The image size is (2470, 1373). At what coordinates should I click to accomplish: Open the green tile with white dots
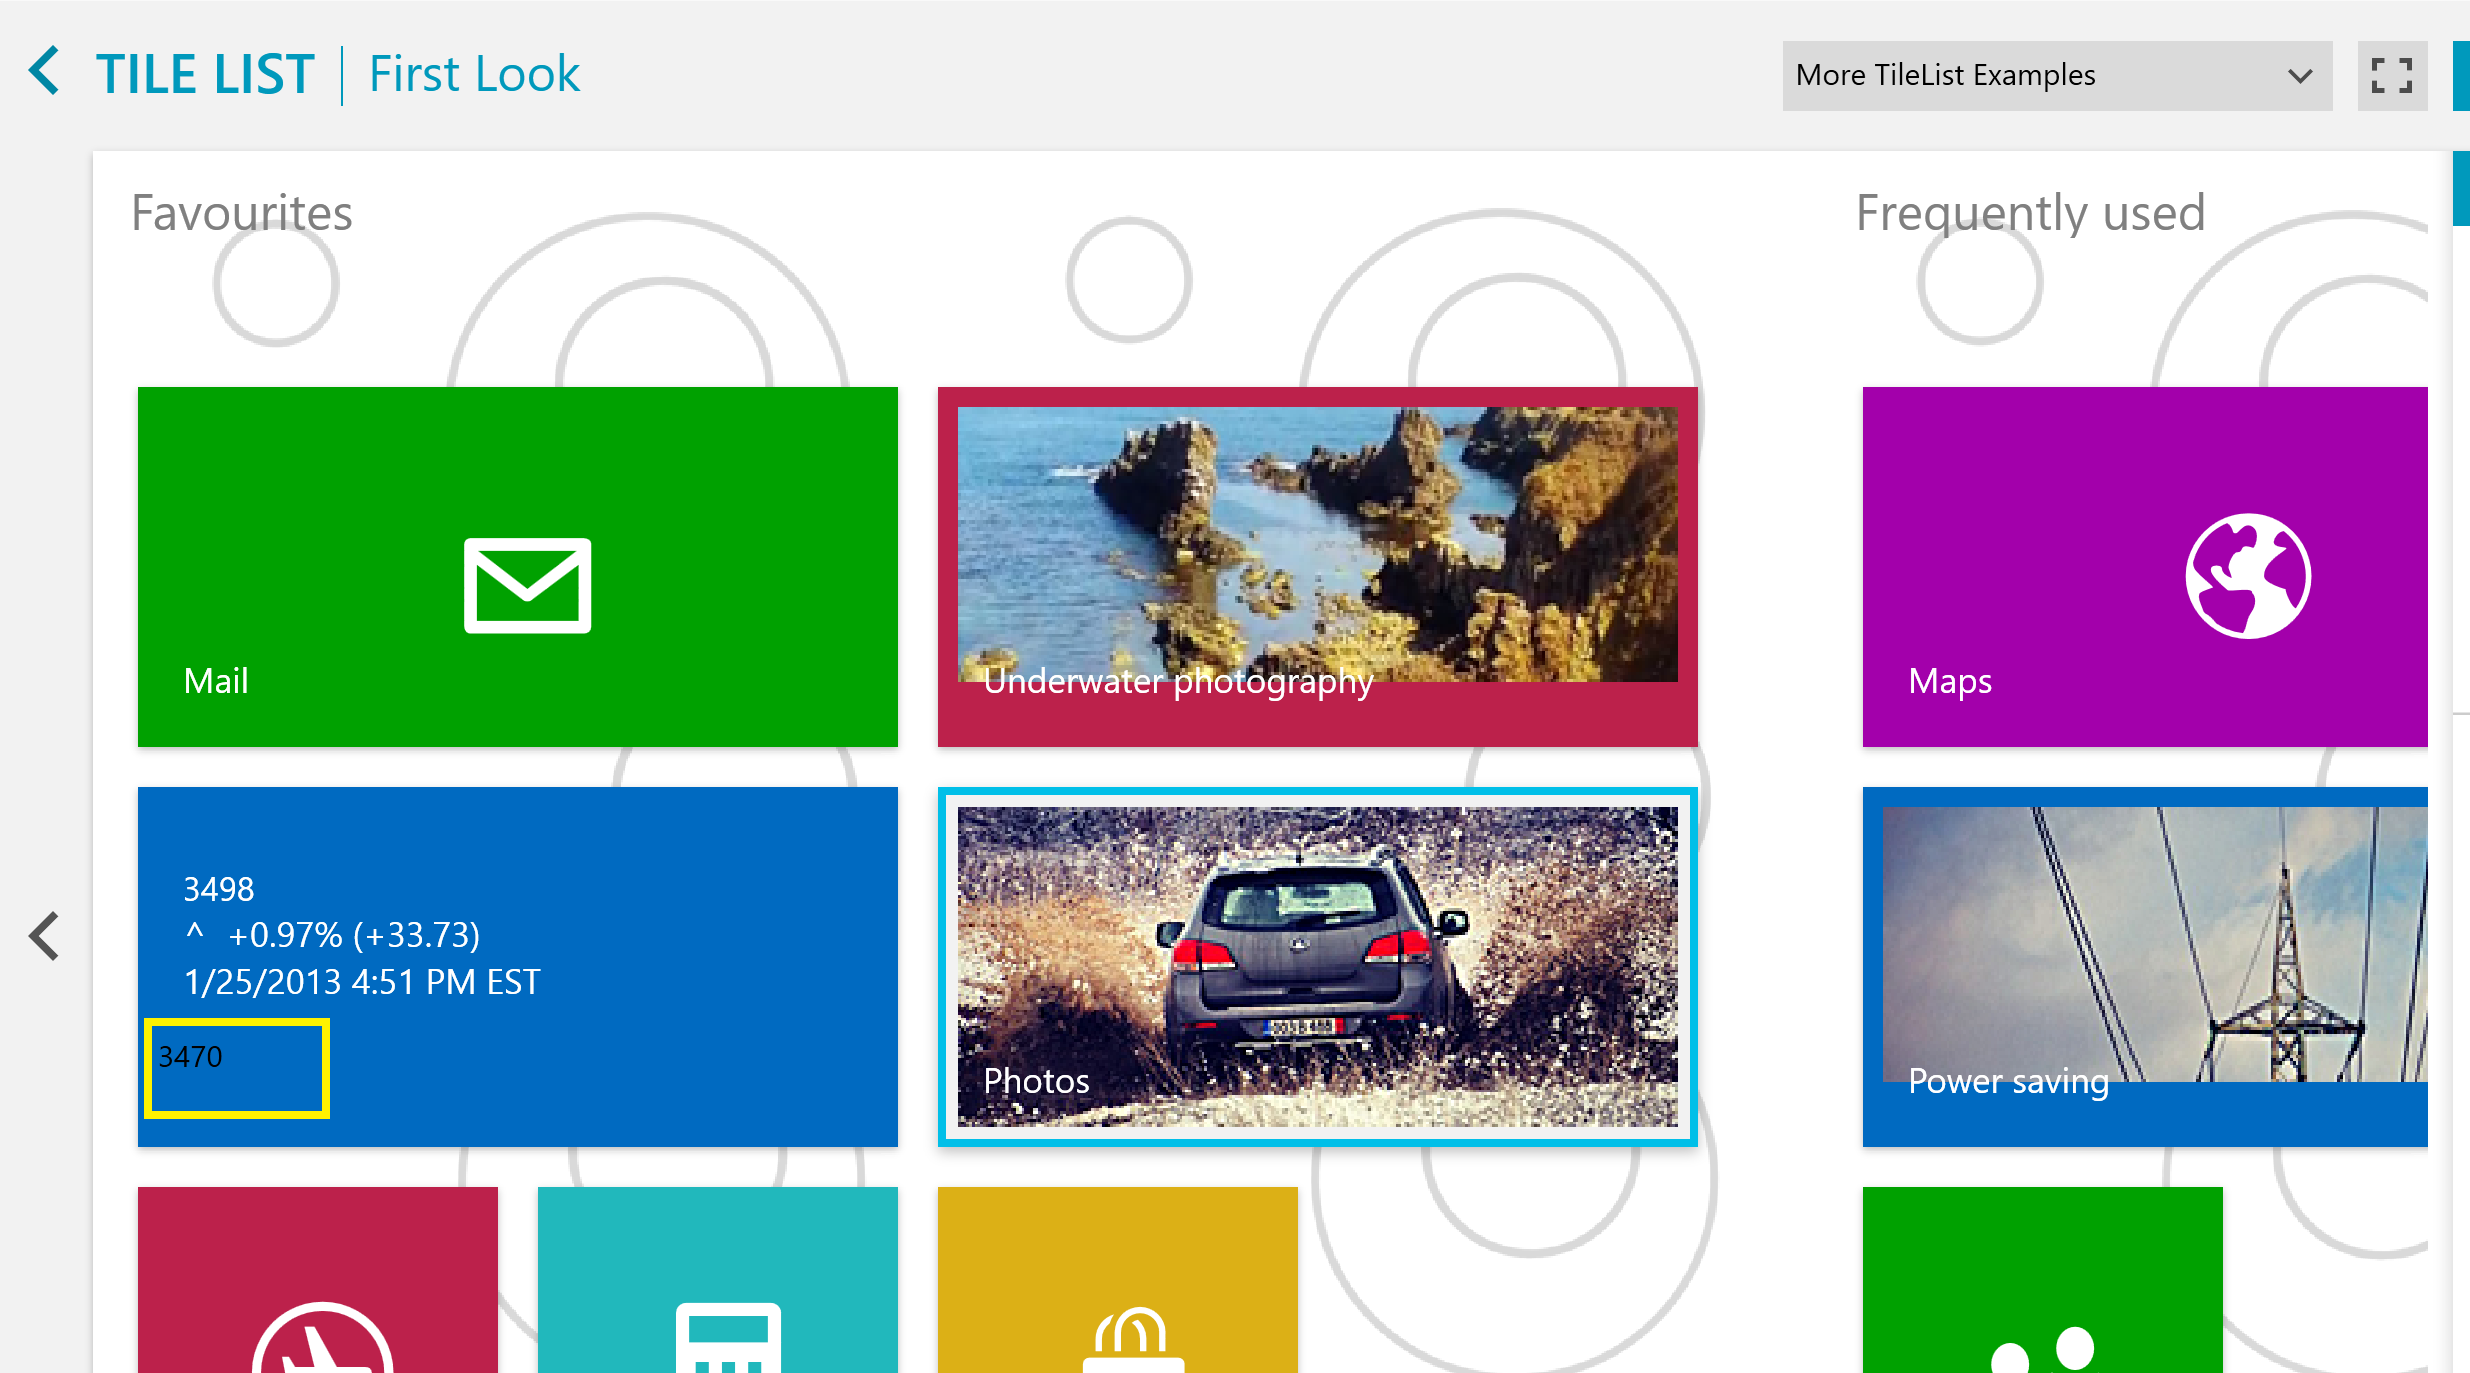[x=2042, y=1280]
